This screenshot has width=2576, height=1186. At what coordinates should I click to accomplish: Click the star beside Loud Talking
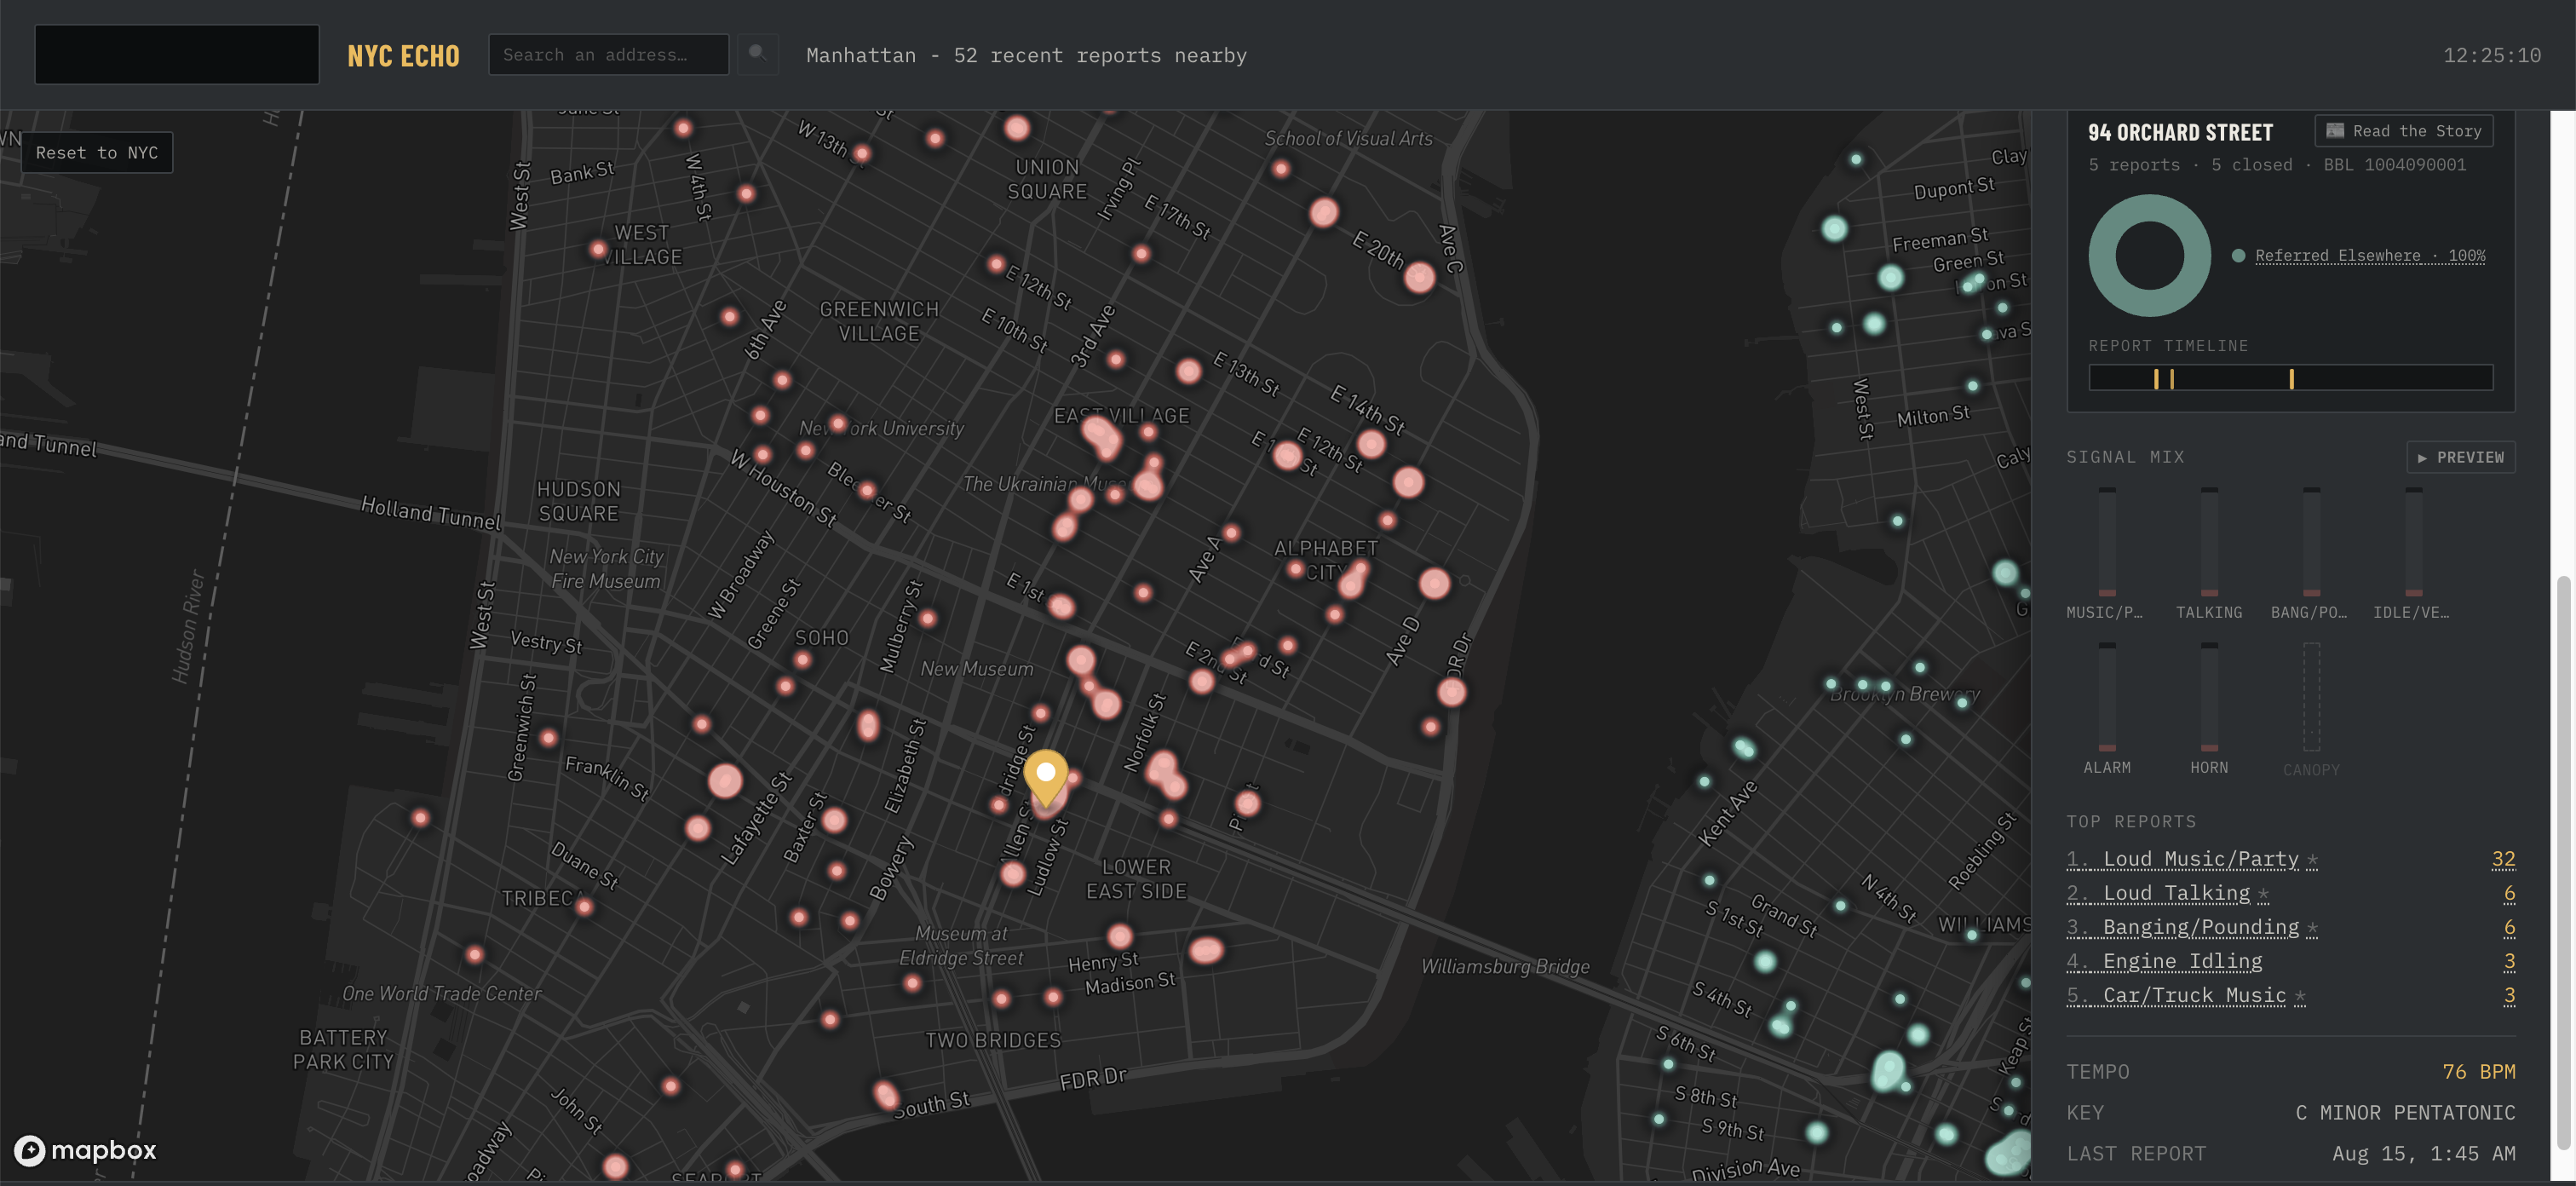click(x=2263, y=894)
